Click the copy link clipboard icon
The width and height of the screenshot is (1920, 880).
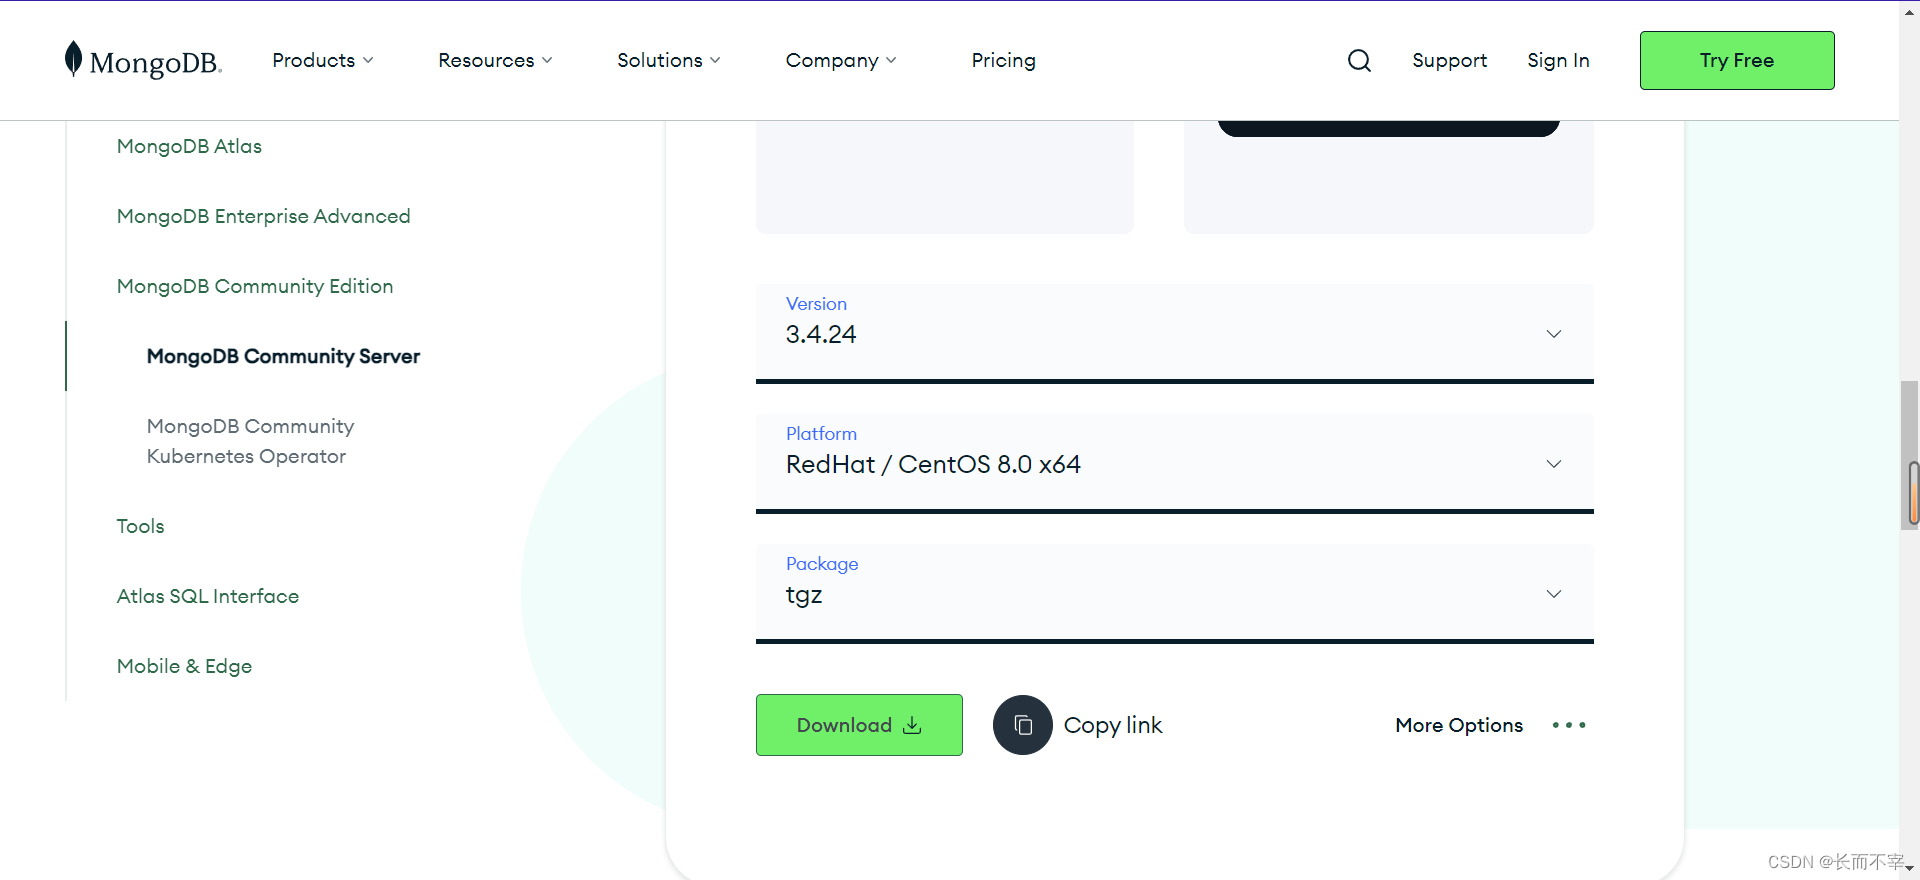[x=1022, y=725]
